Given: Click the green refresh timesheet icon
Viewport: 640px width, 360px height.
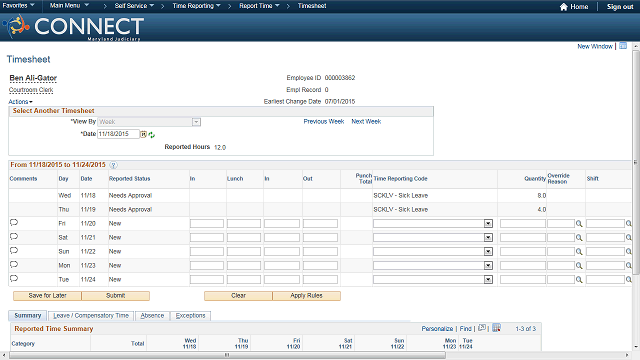Looking at the screenshot, I should coord(152,135).
